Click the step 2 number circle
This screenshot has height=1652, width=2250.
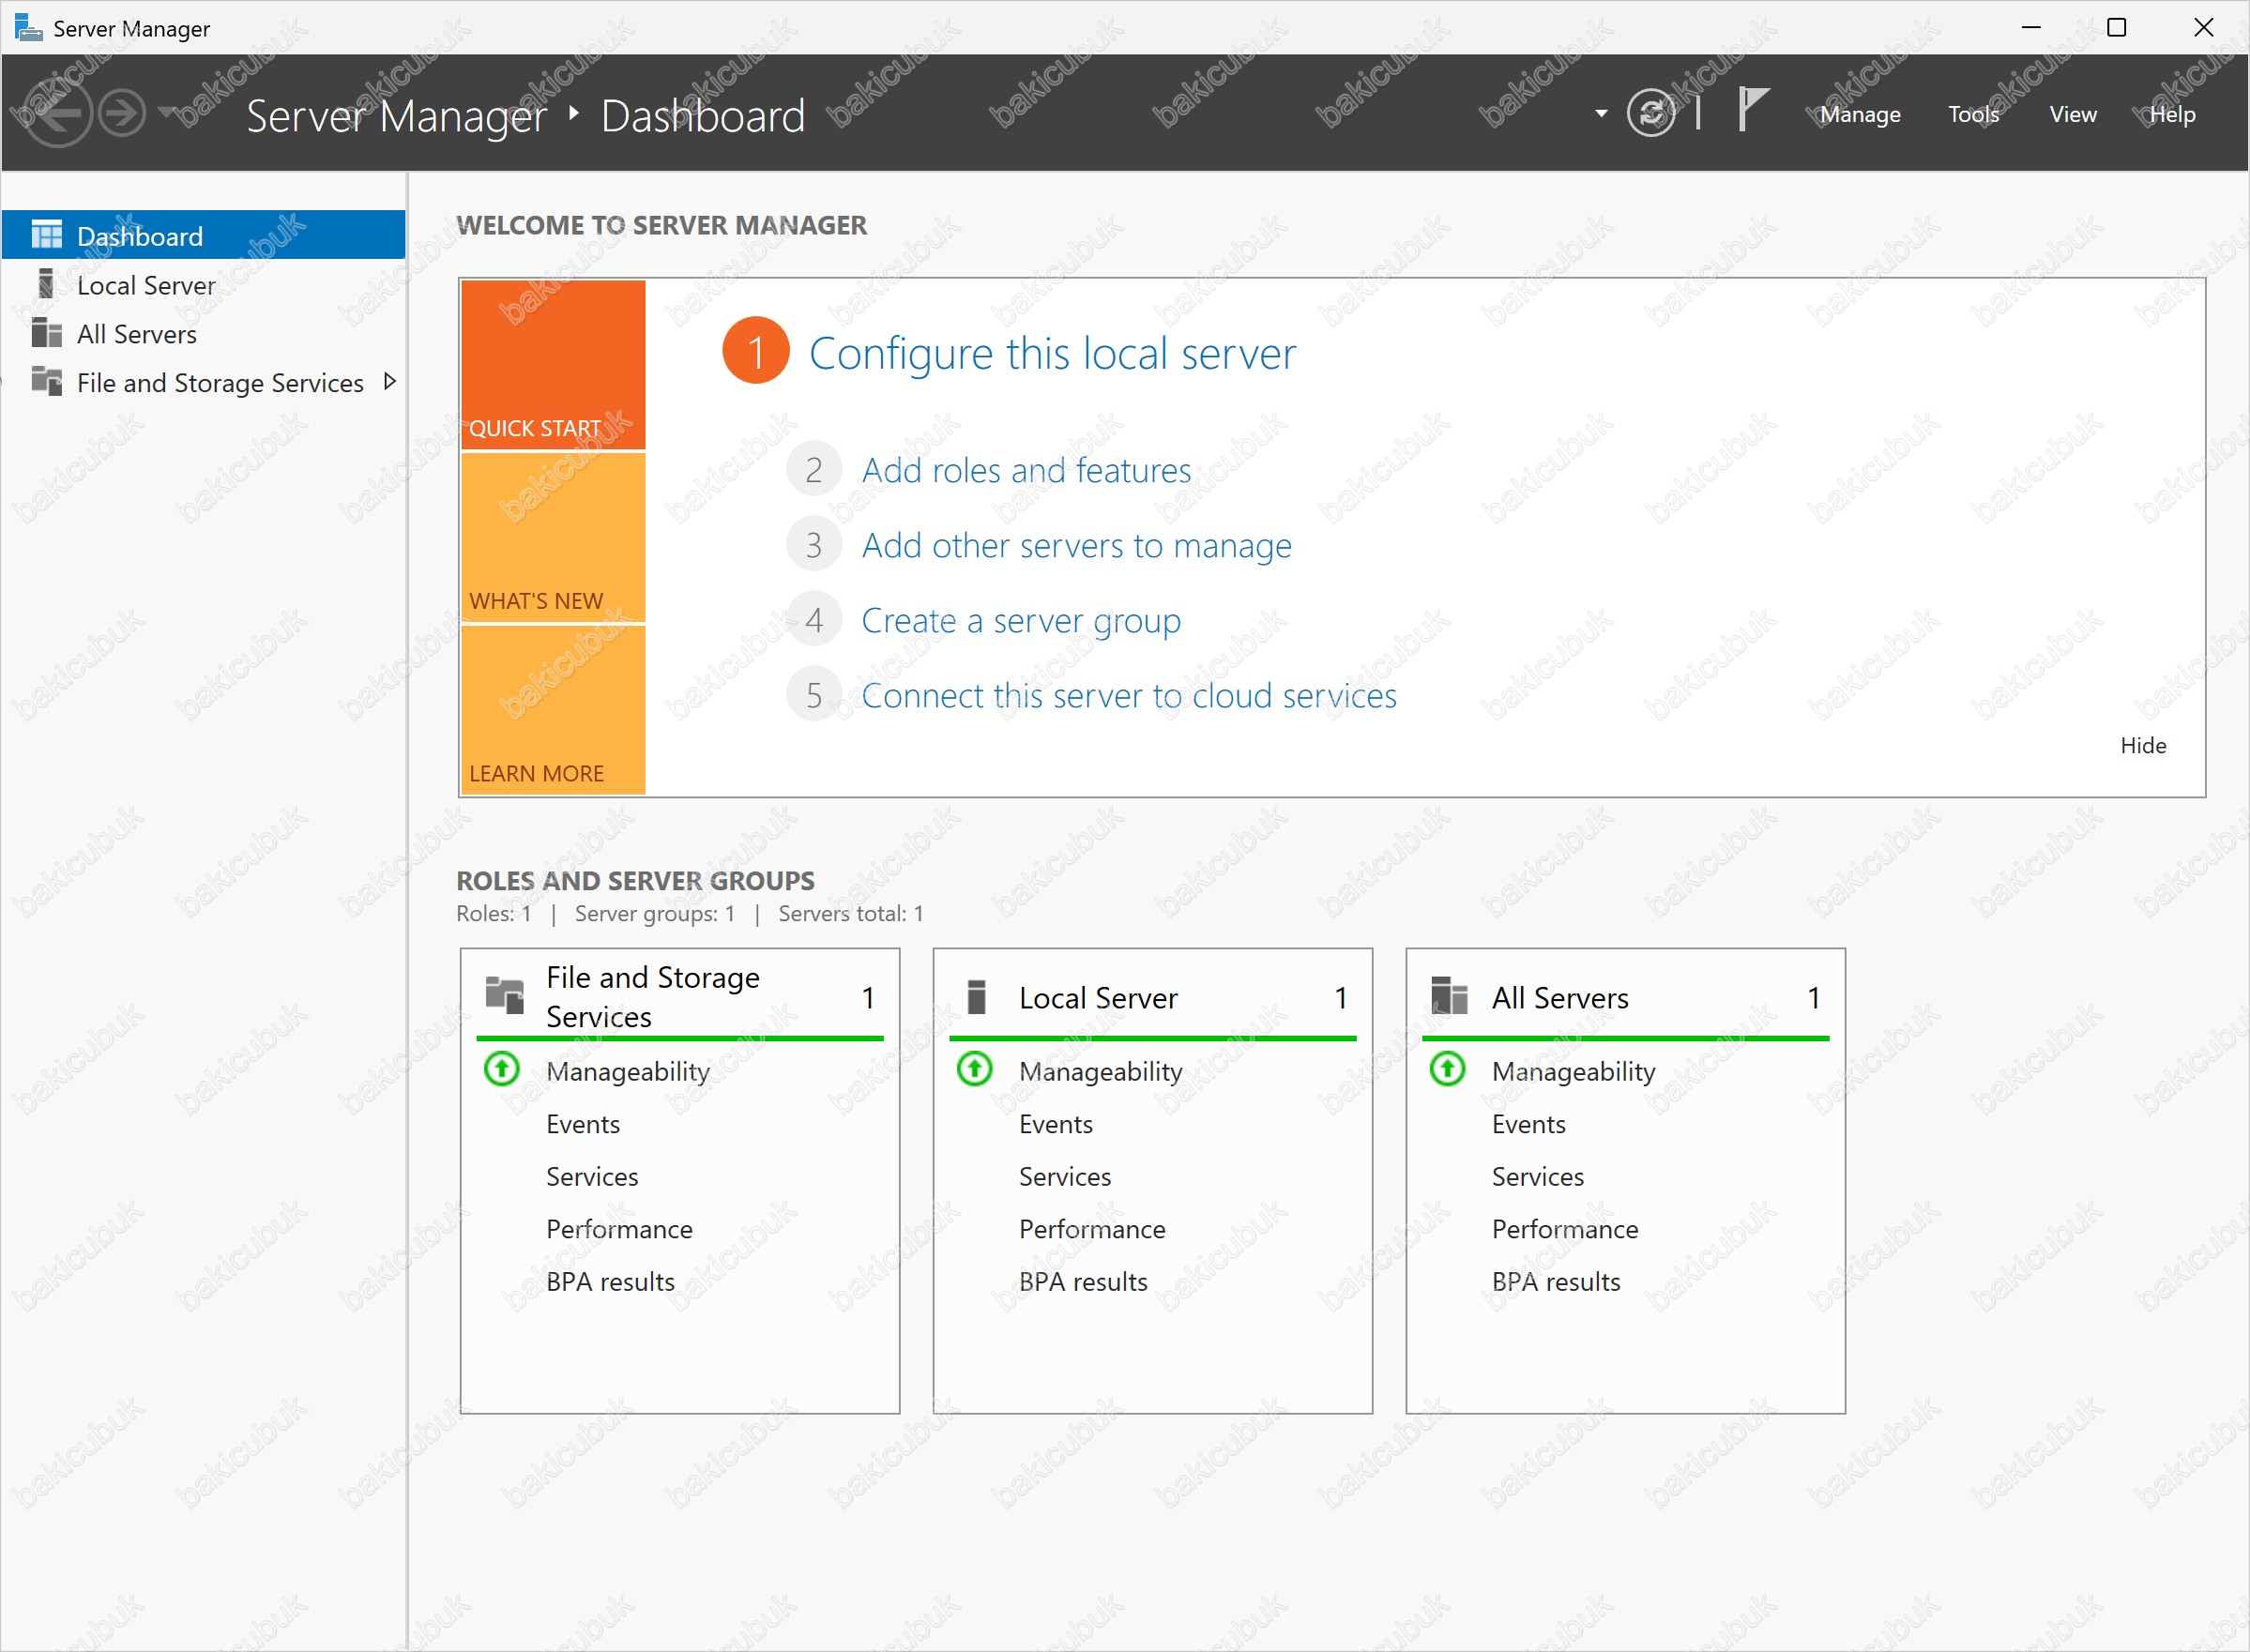814,469
